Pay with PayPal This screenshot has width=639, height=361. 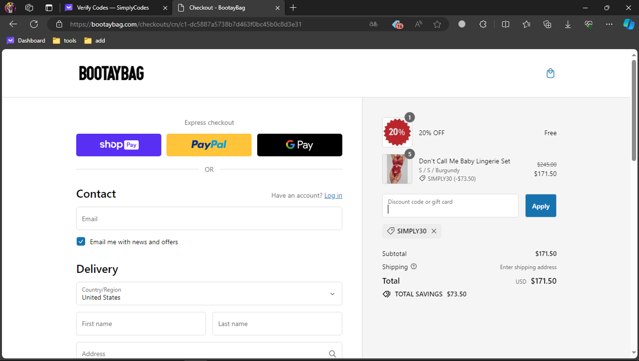pos(209,145)
